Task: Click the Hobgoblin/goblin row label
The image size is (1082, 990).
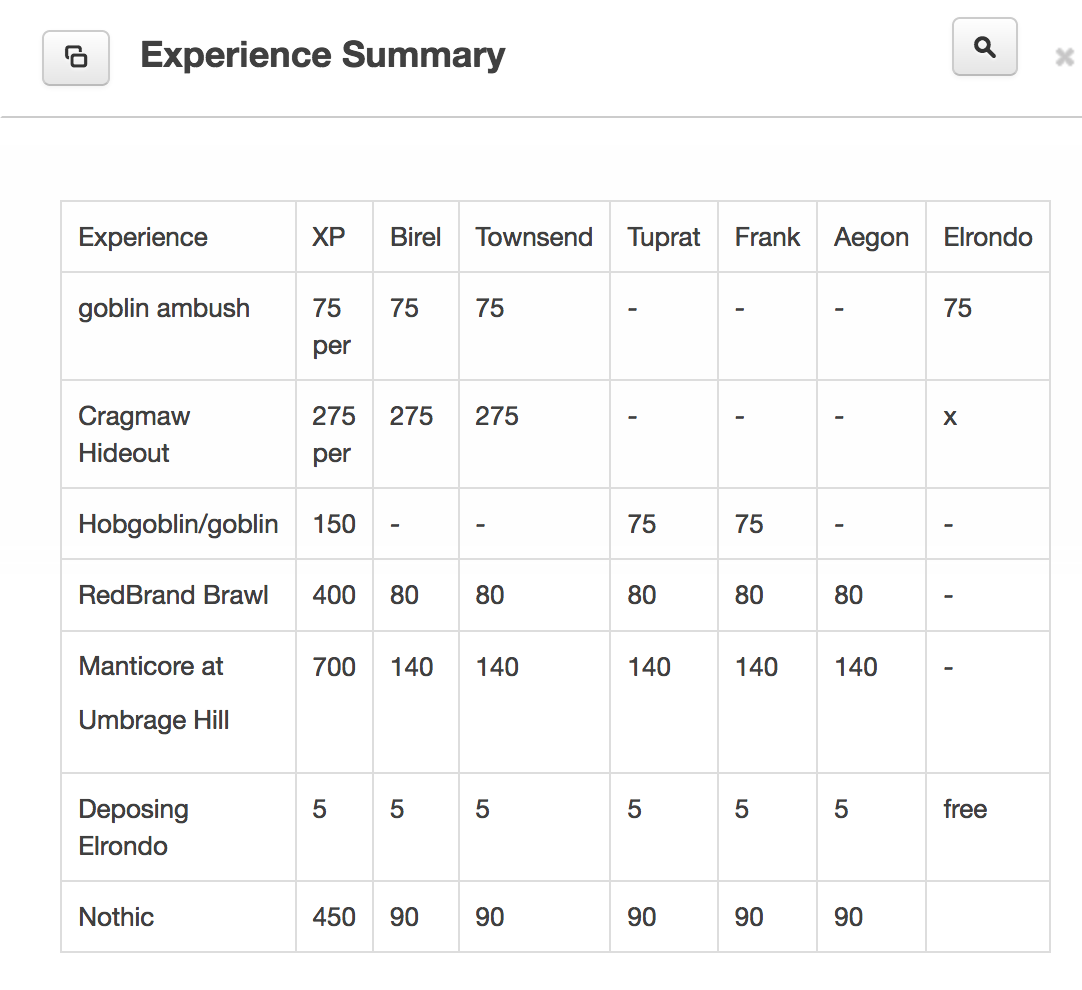Action: pos(178,524)
